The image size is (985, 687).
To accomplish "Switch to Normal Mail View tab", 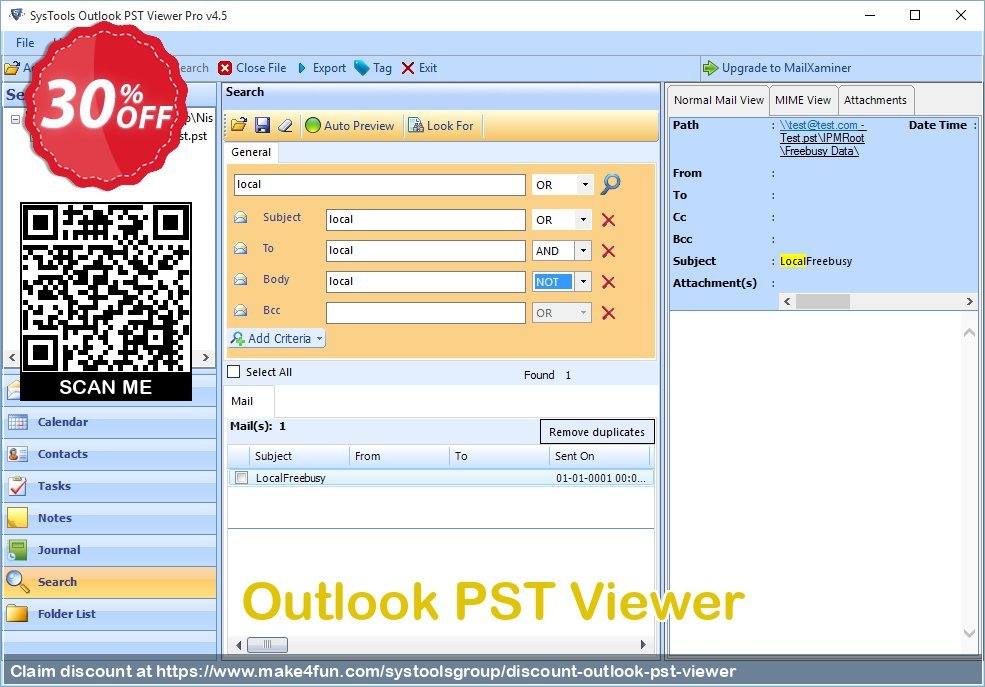I will click(x=719, y=100).
